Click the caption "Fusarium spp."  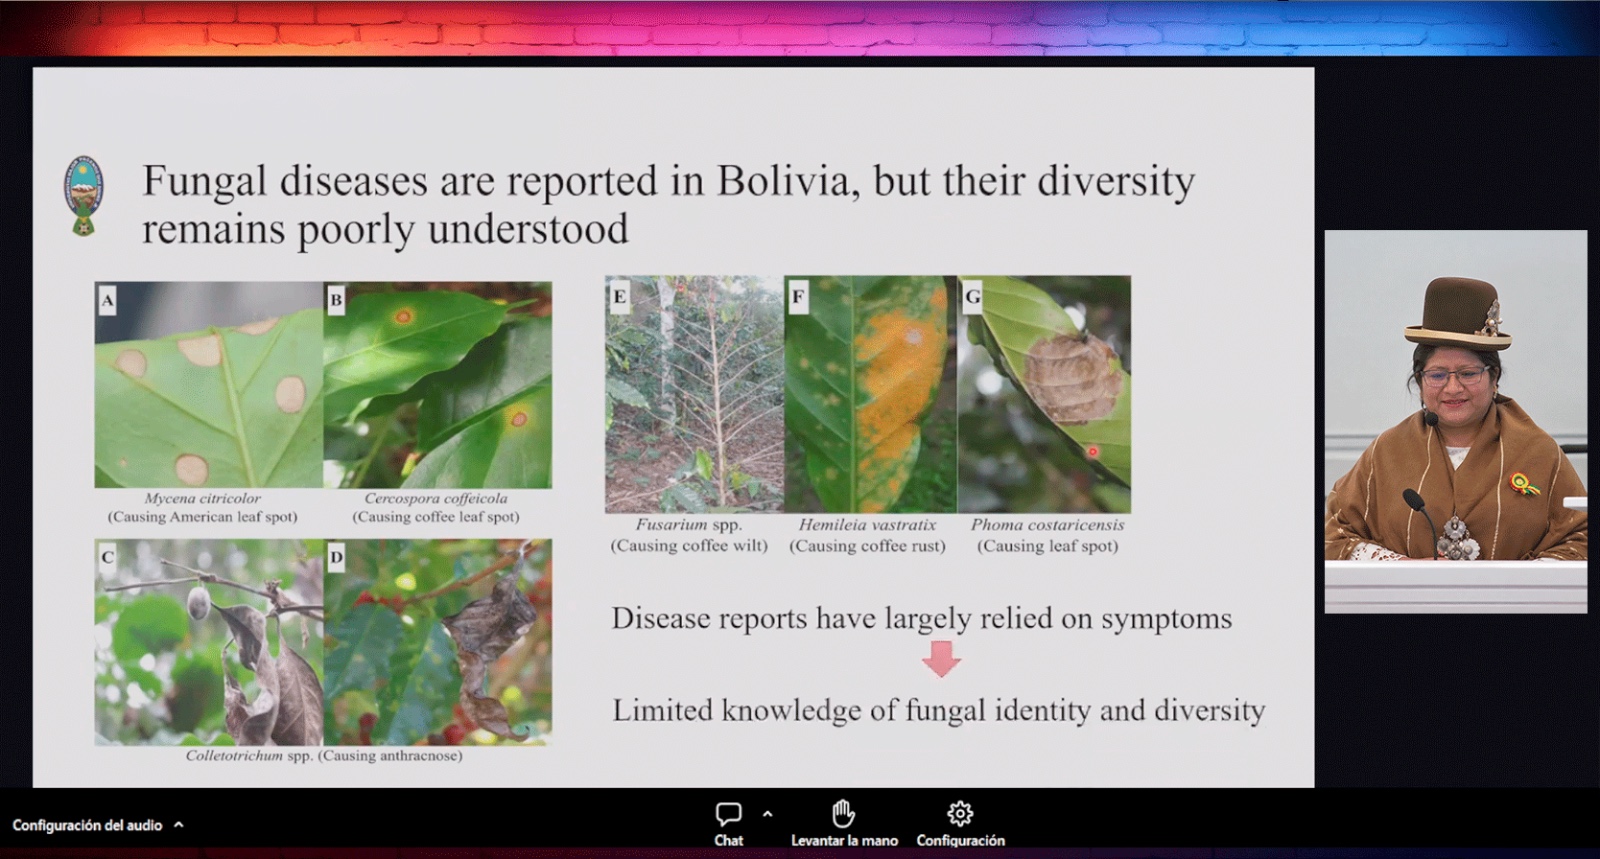[689, 524]
